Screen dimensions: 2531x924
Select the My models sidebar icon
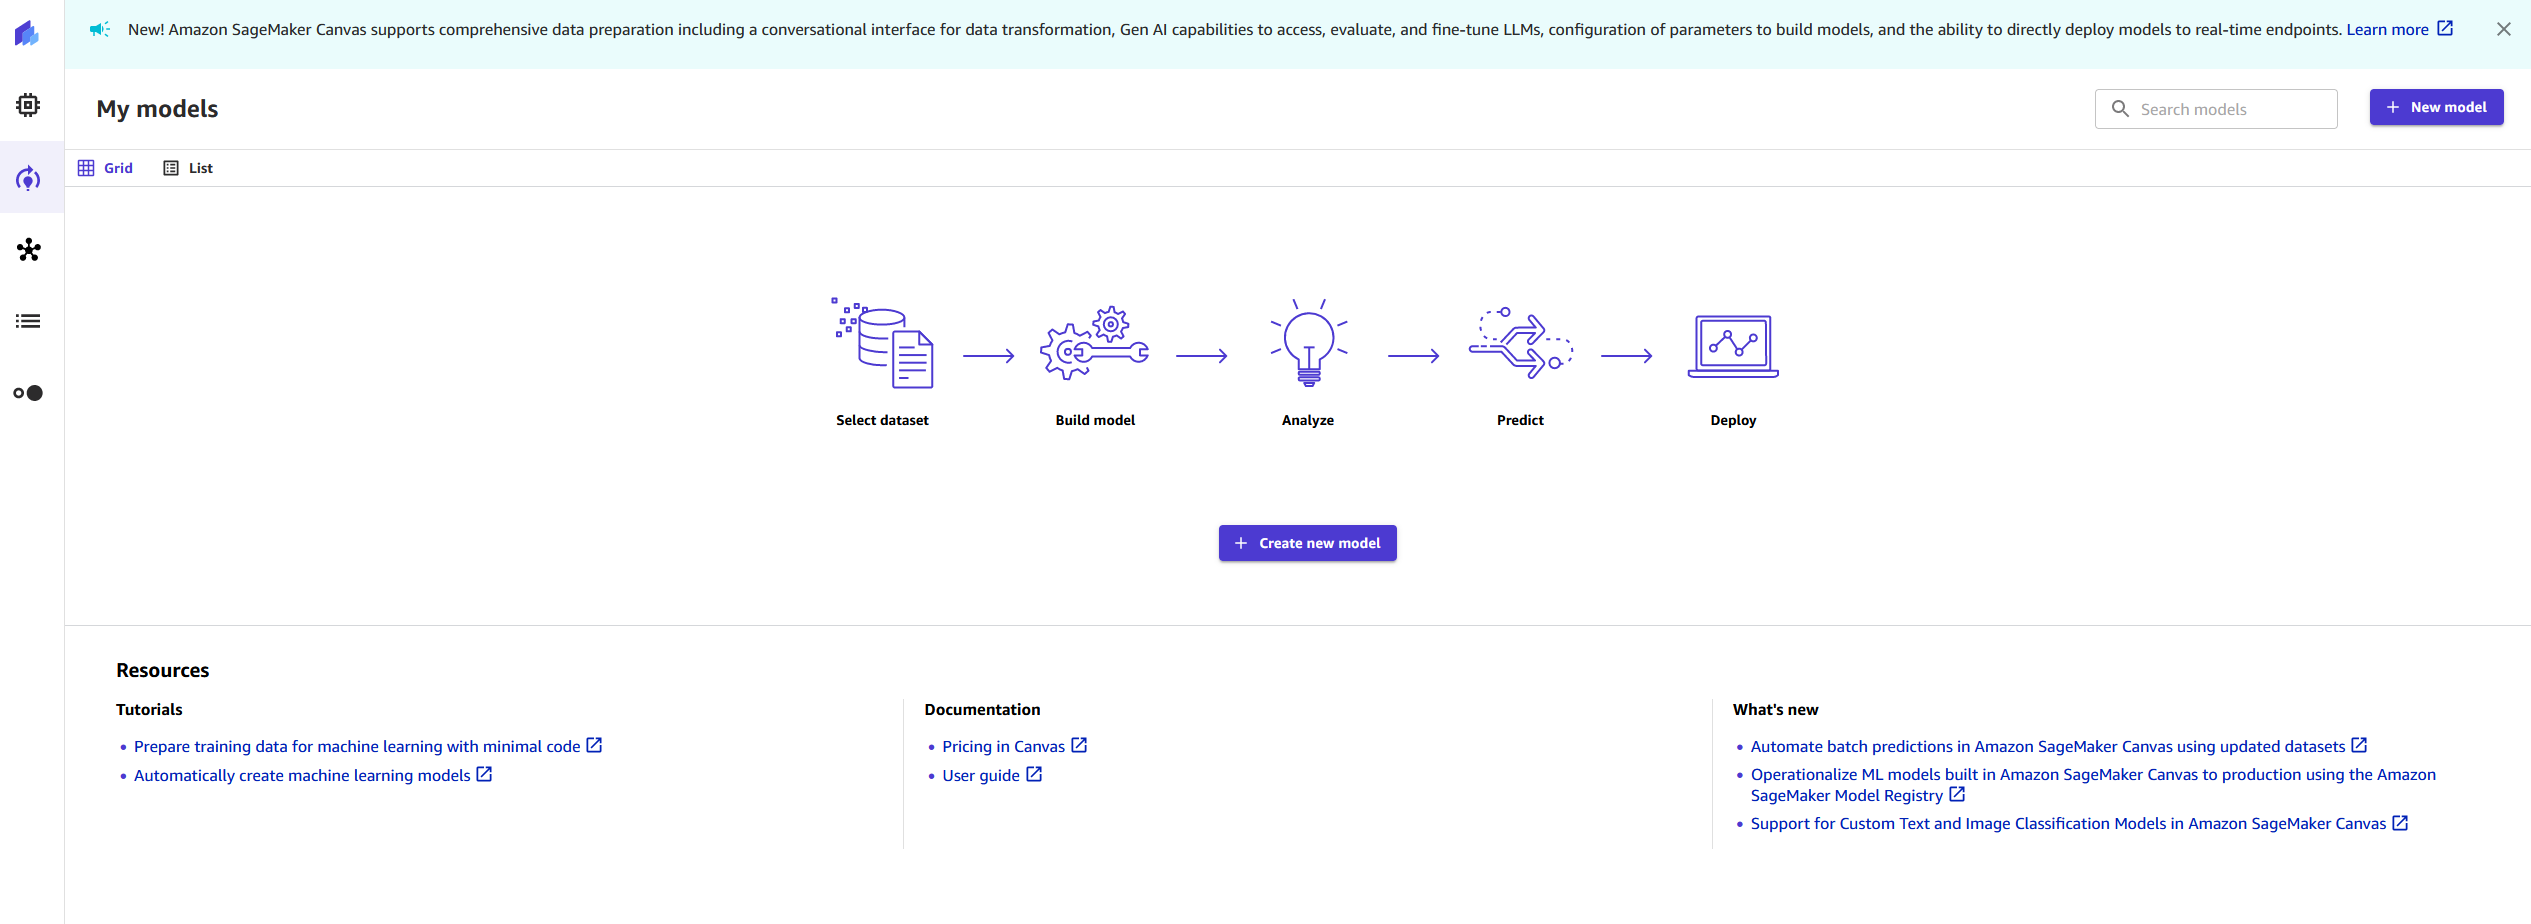tap(28, 178)
